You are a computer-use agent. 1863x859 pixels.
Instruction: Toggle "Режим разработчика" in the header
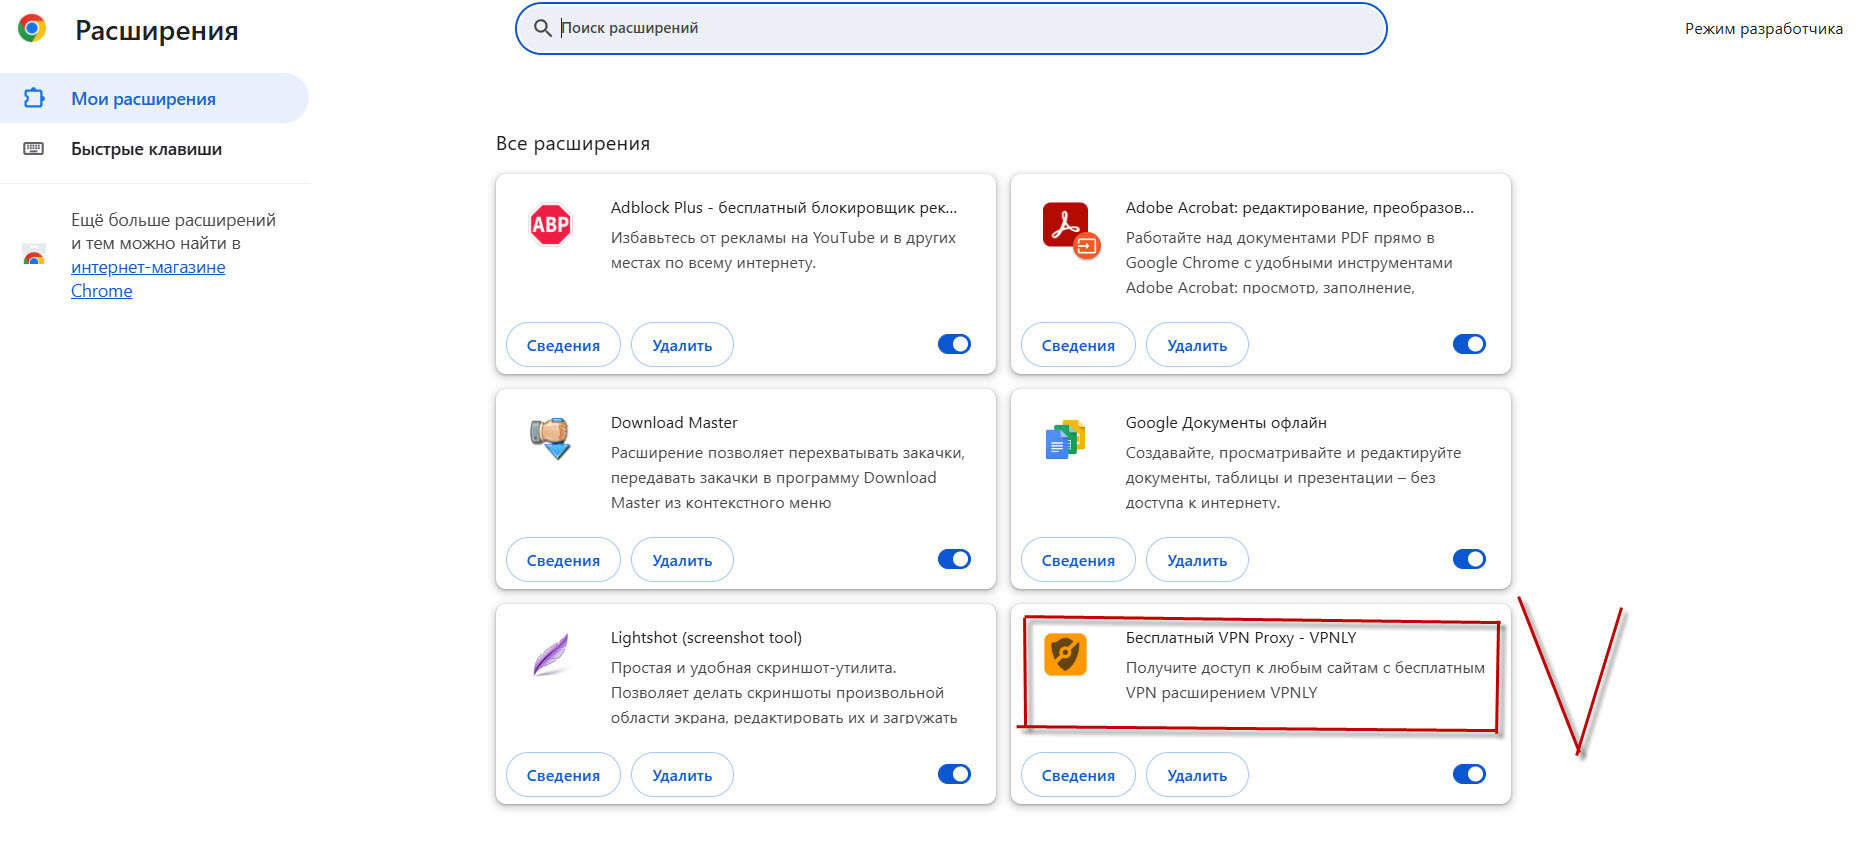(1763, 29)
